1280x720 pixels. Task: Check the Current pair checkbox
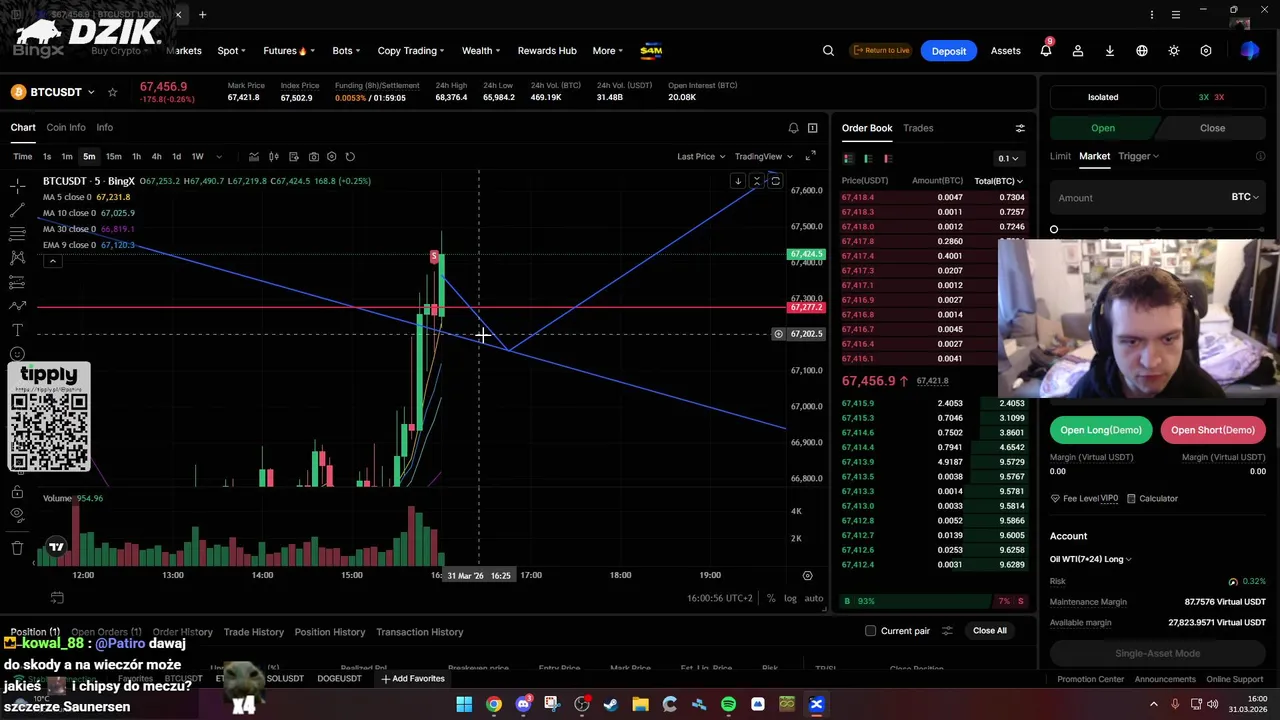coord(870,631)
